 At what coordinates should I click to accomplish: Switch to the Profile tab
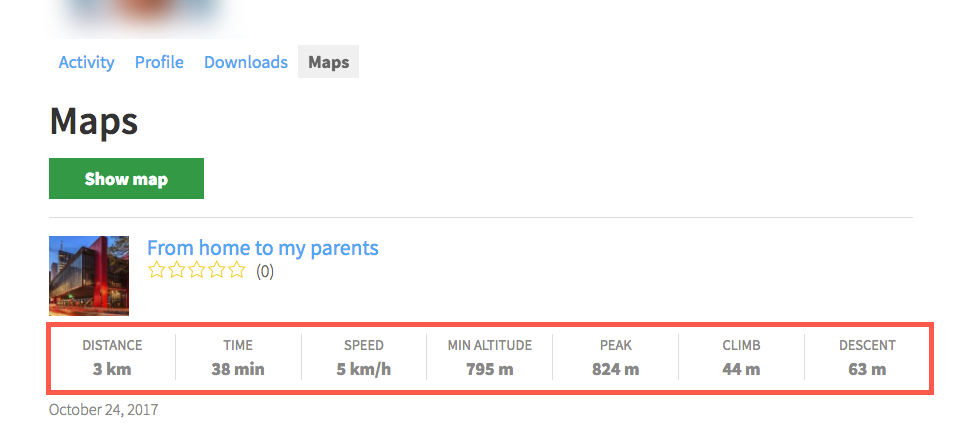coord(159,62)
